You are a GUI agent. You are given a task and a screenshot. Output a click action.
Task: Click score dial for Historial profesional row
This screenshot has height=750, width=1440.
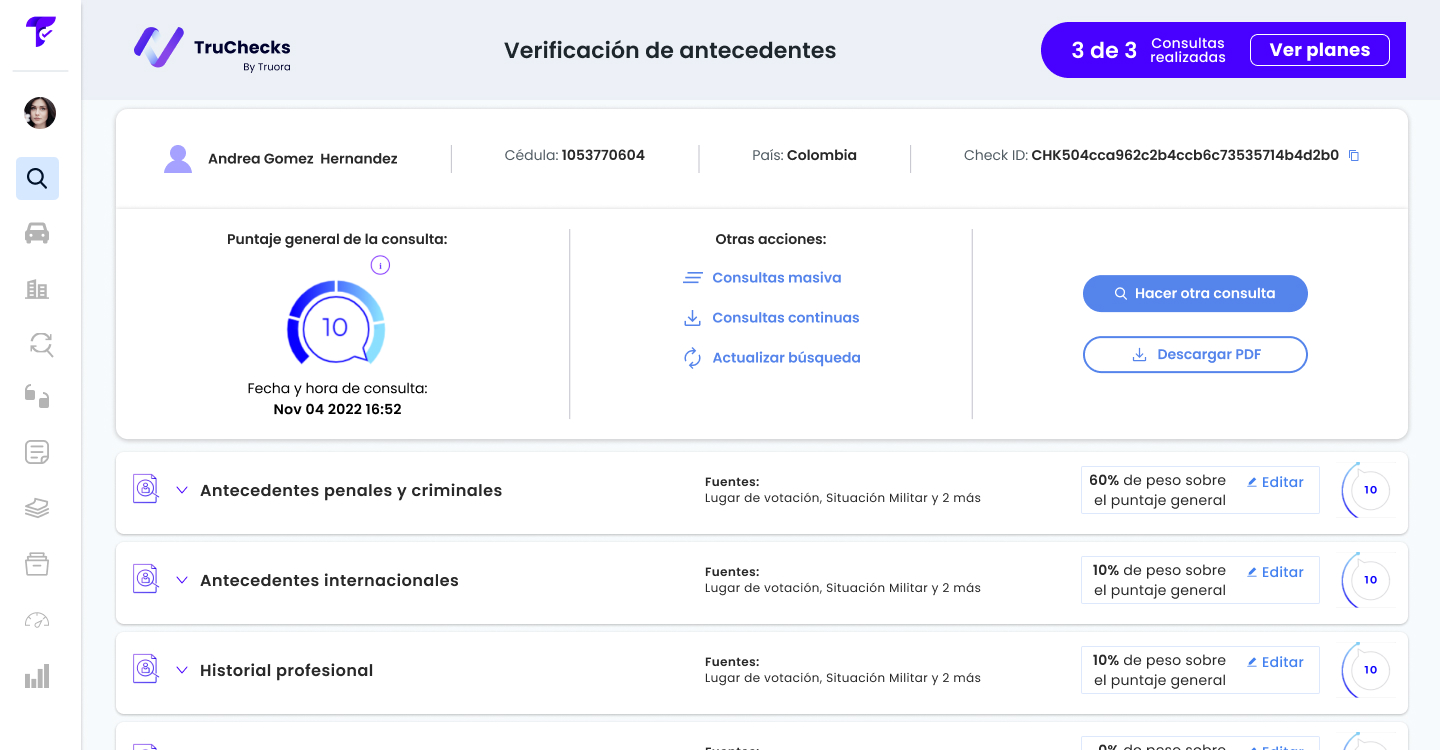(1367, 670)
